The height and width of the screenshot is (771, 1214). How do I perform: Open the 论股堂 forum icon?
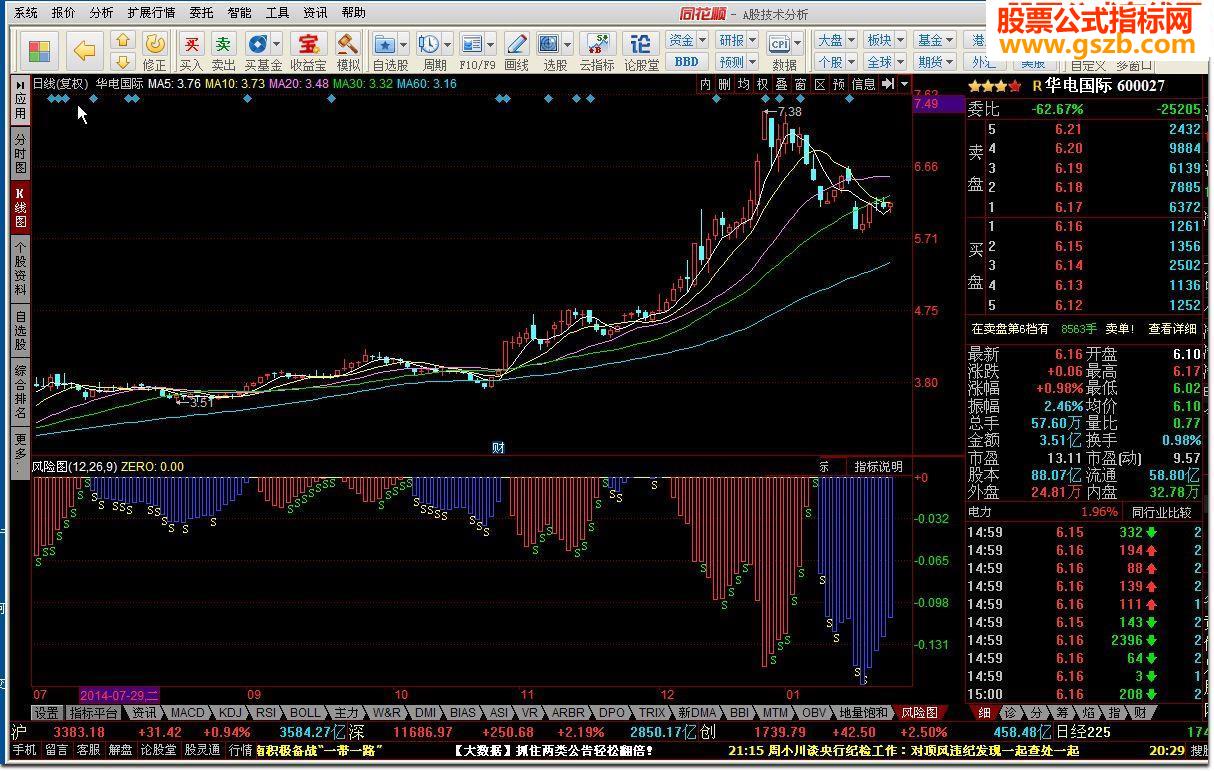point(641,51)
